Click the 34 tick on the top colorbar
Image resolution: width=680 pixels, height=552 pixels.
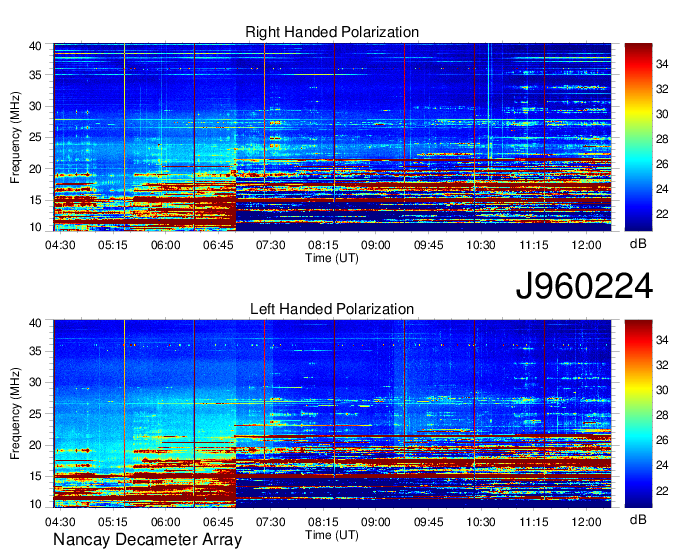[x=662, y=64]
